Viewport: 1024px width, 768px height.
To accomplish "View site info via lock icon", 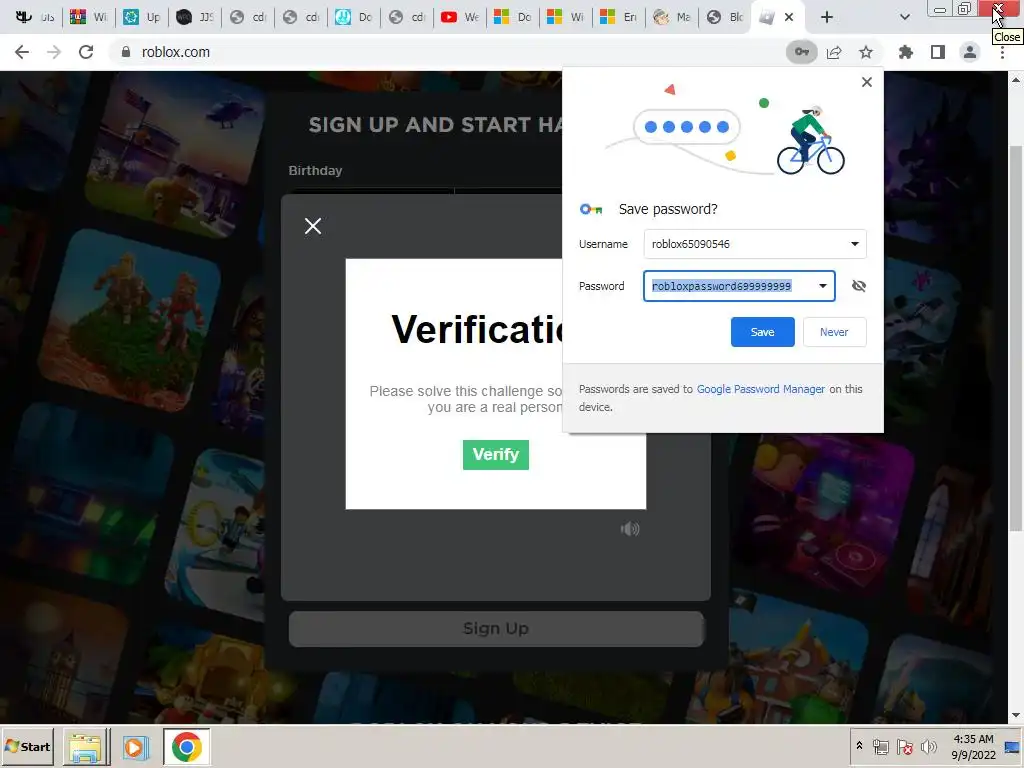I will coord(125,52).
